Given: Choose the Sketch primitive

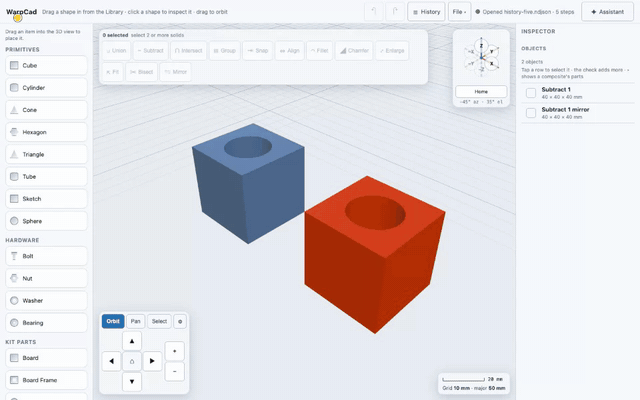Looking at the screenshot, I should point(46,199).
